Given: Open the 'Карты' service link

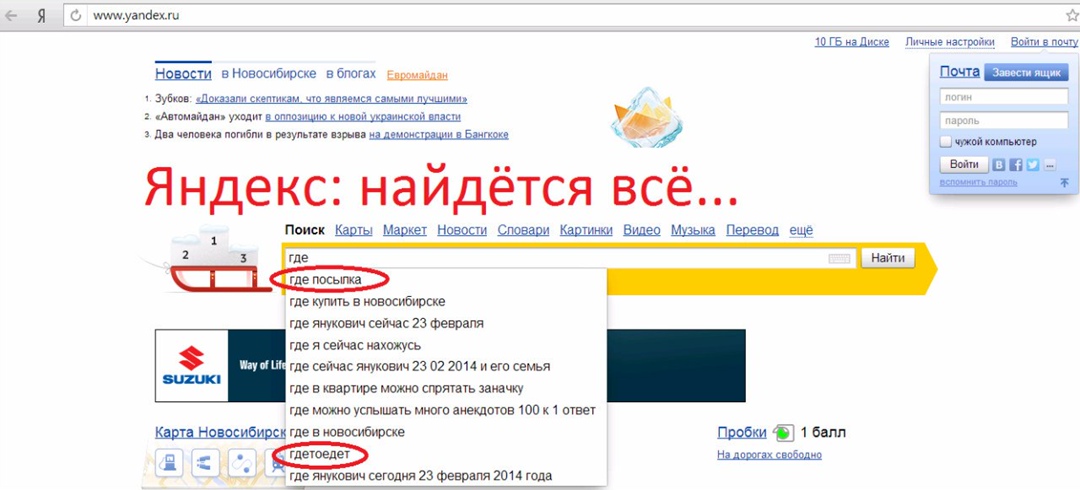Looking at the screenshot, I should (354, 230).
